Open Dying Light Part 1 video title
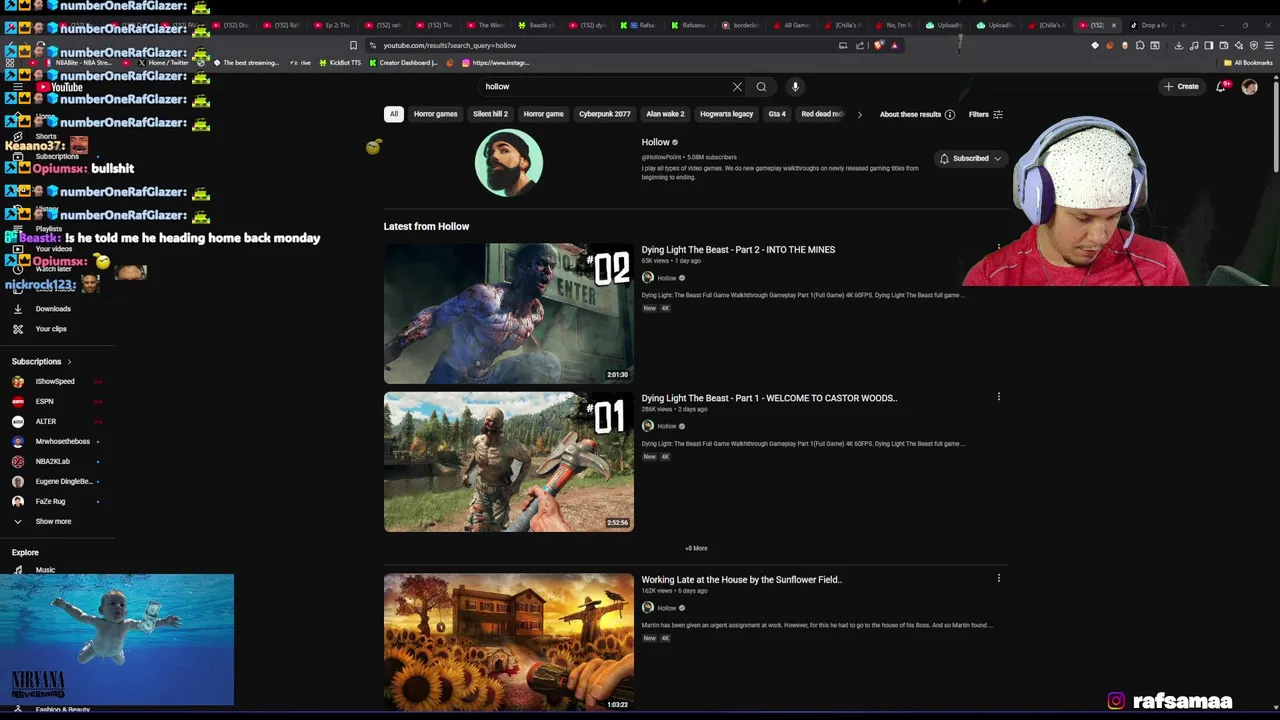 769,398
